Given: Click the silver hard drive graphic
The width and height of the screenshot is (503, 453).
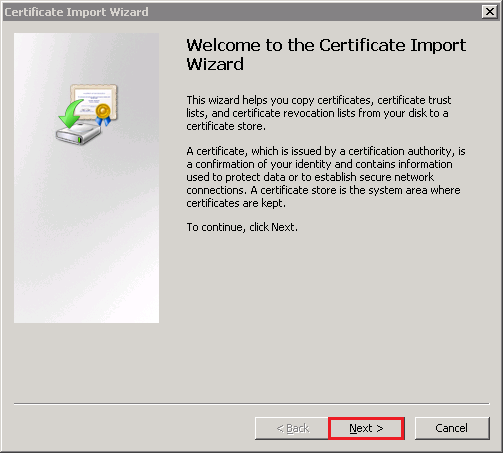Looking at the screenshot, I should coord(78,134).
